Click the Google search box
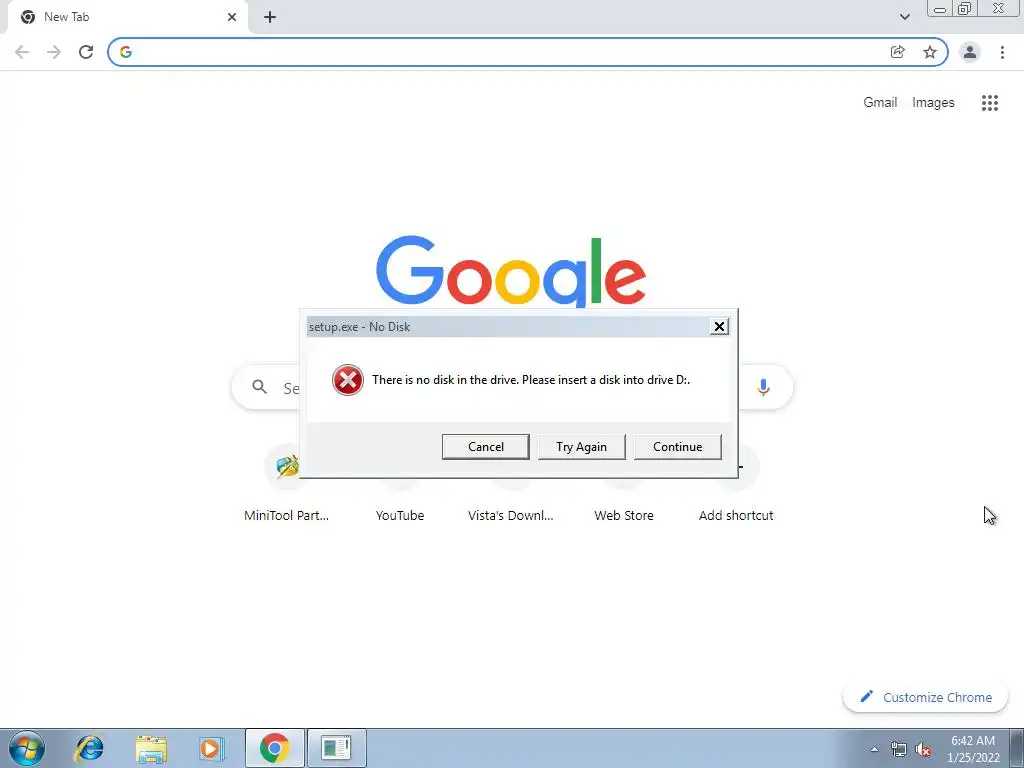The height and width of the screenshot is (768, 1024). pos(512,387)
